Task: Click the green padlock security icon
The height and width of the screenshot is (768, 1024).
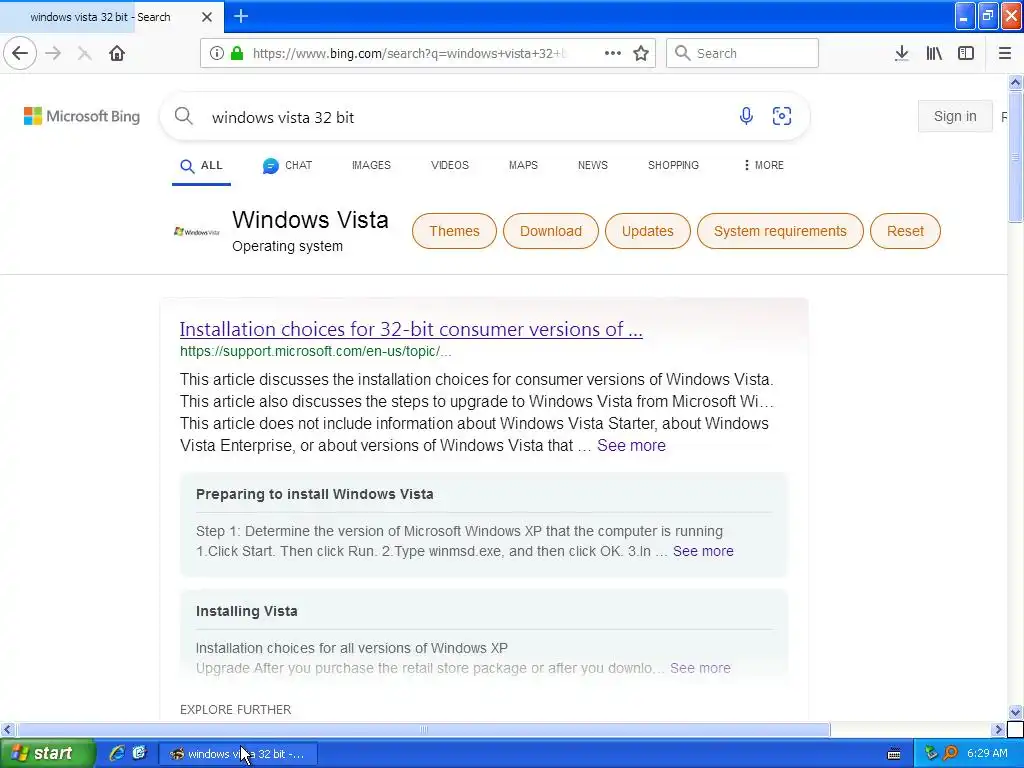Action: pos(237,54)
